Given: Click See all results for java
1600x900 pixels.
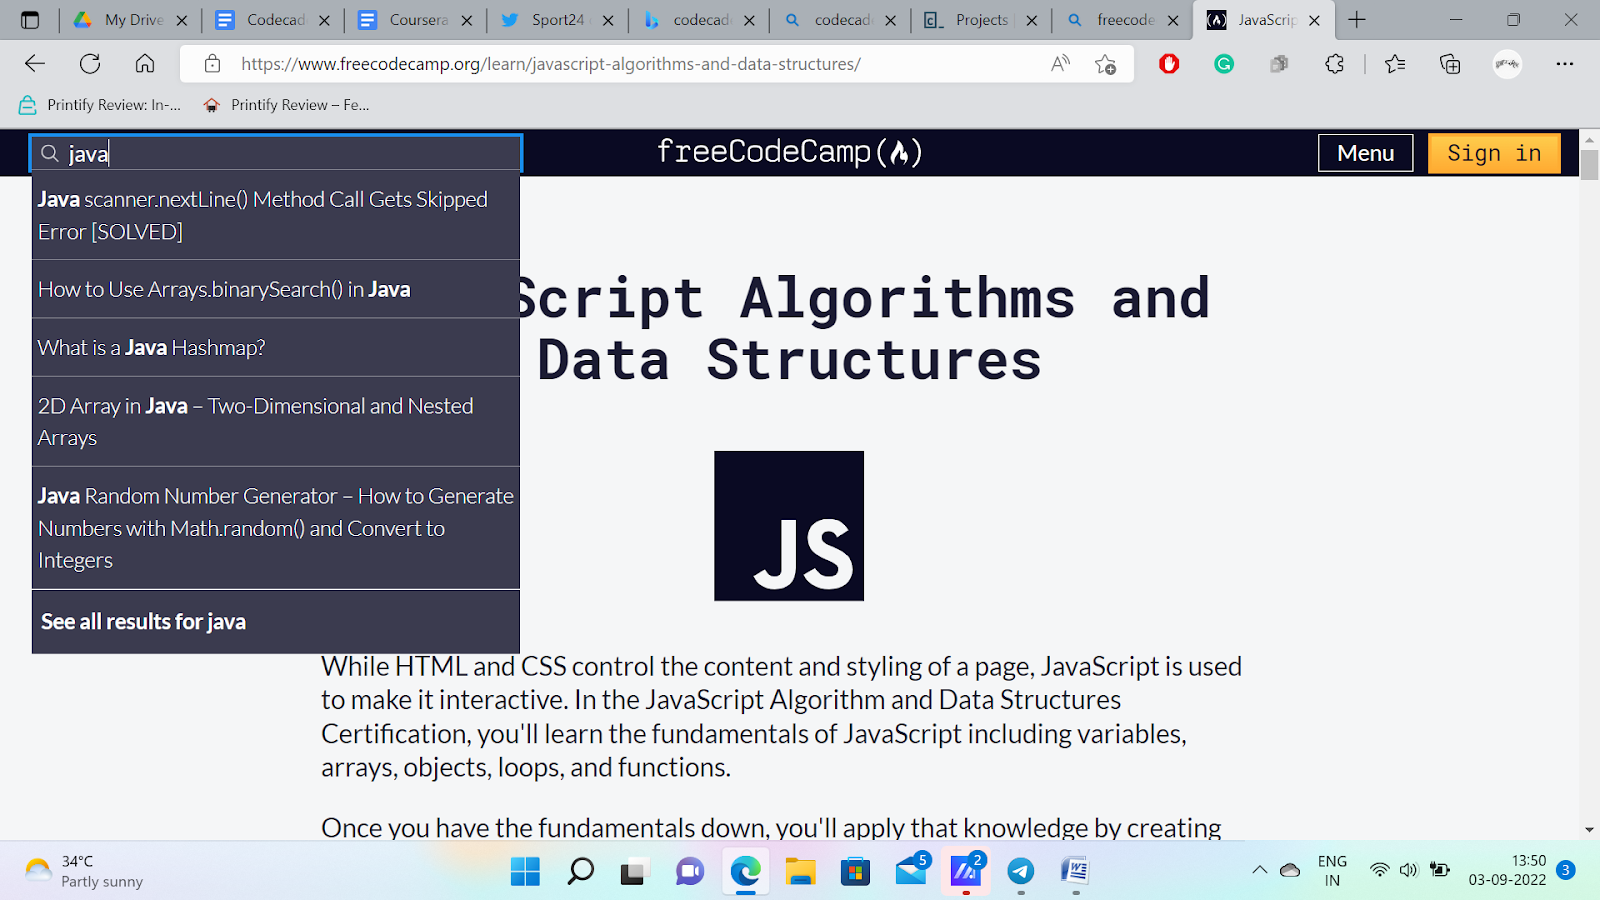Looking at the screenshot, I should (276, 622).
